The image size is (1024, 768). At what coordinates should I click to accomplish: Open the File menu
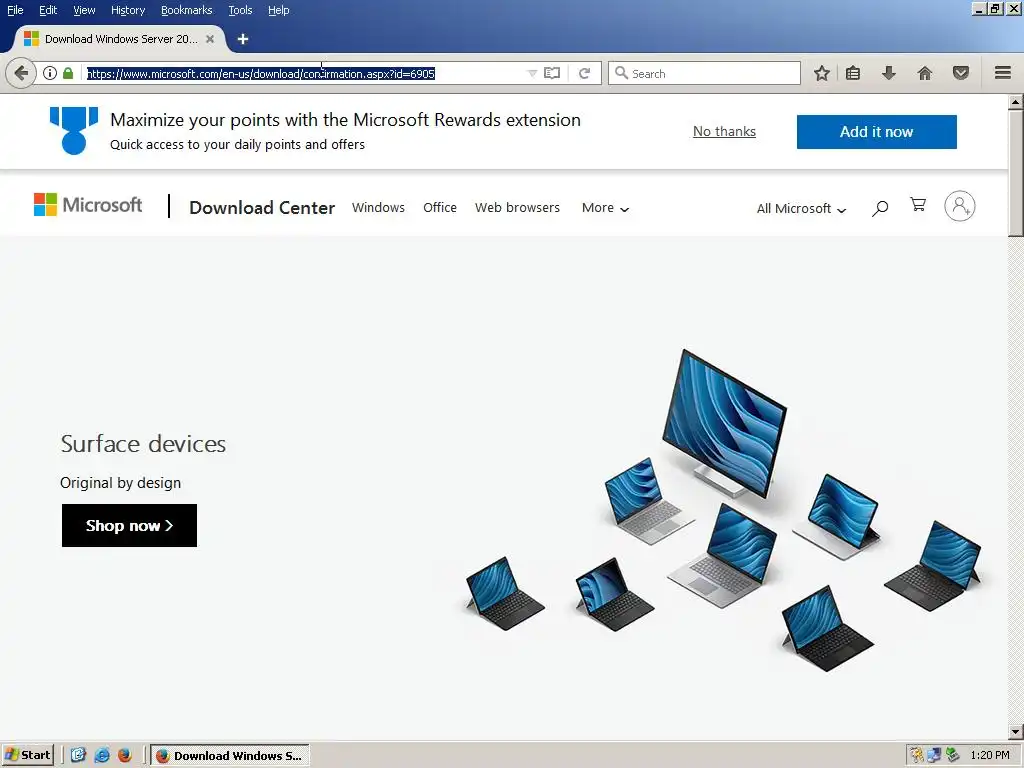15,10
